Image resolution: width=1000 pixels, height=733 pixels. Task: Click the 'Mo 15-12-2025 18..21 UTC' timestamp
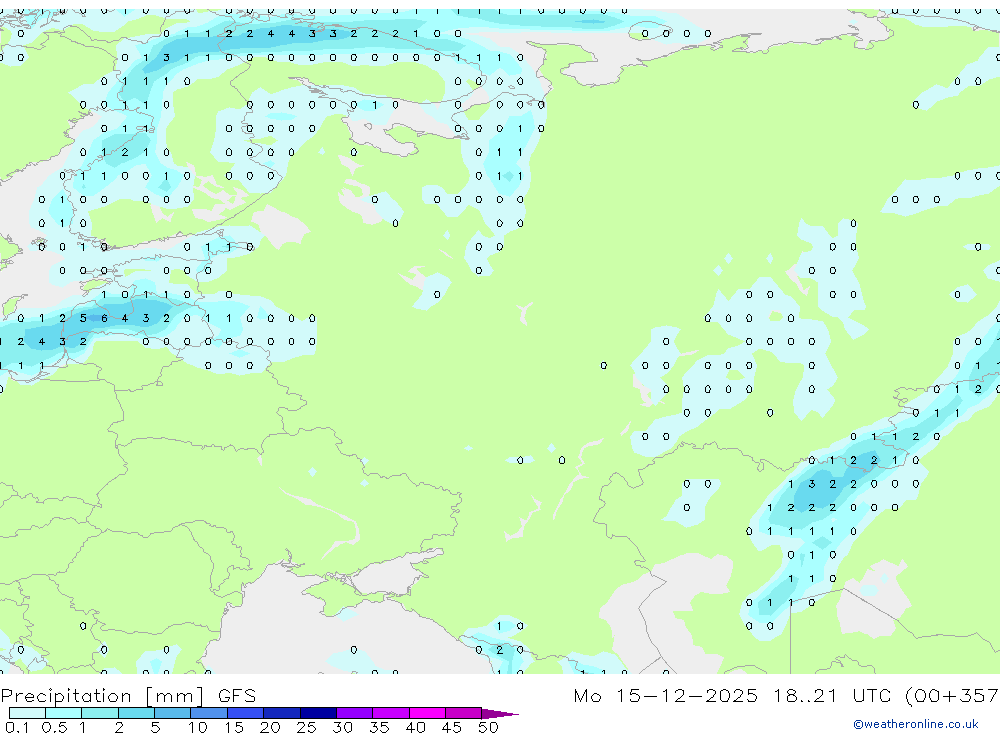pyautogui.click(x=732, y=695)
